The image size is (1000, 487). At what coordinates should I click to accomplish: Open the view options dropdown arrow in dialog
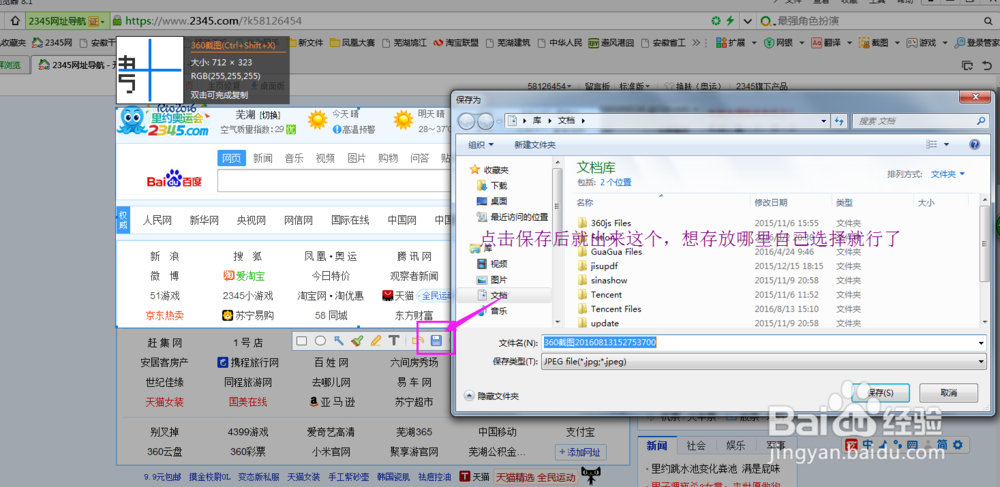946,145
